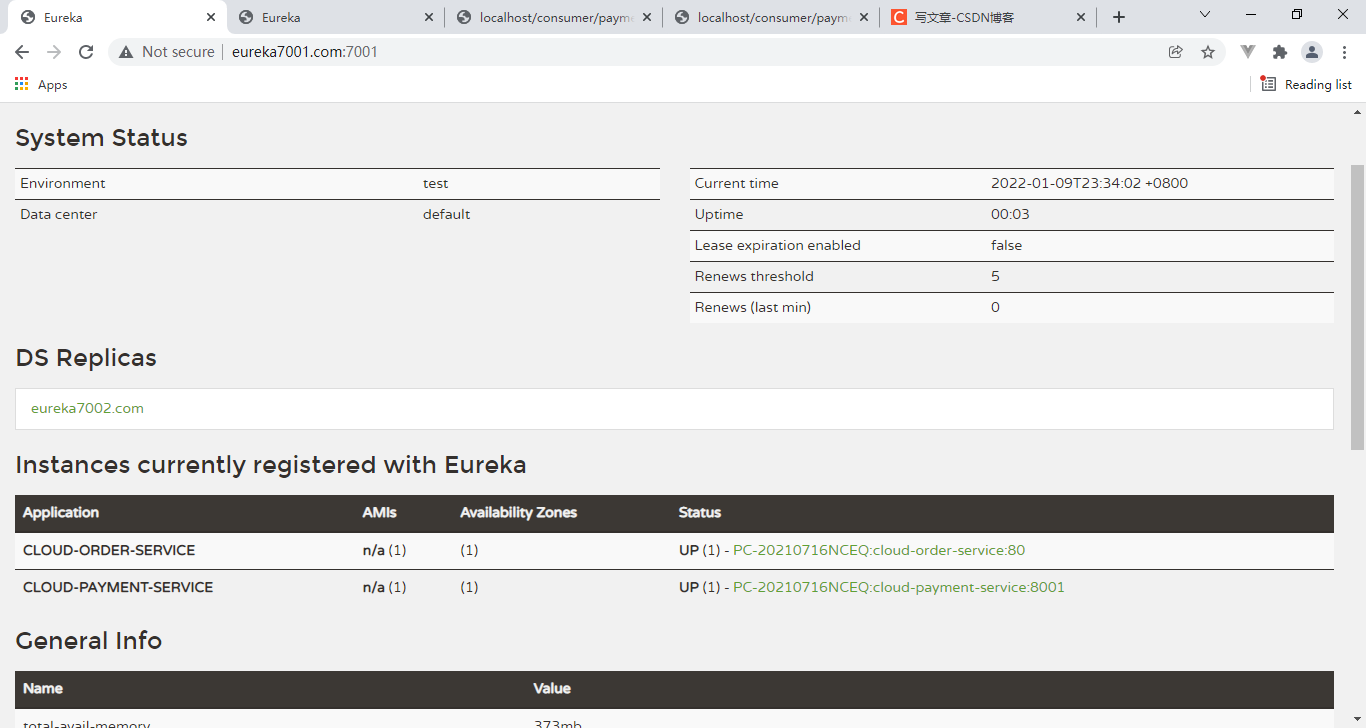
Task: Open the Reading list
Action: [1306, 85]
